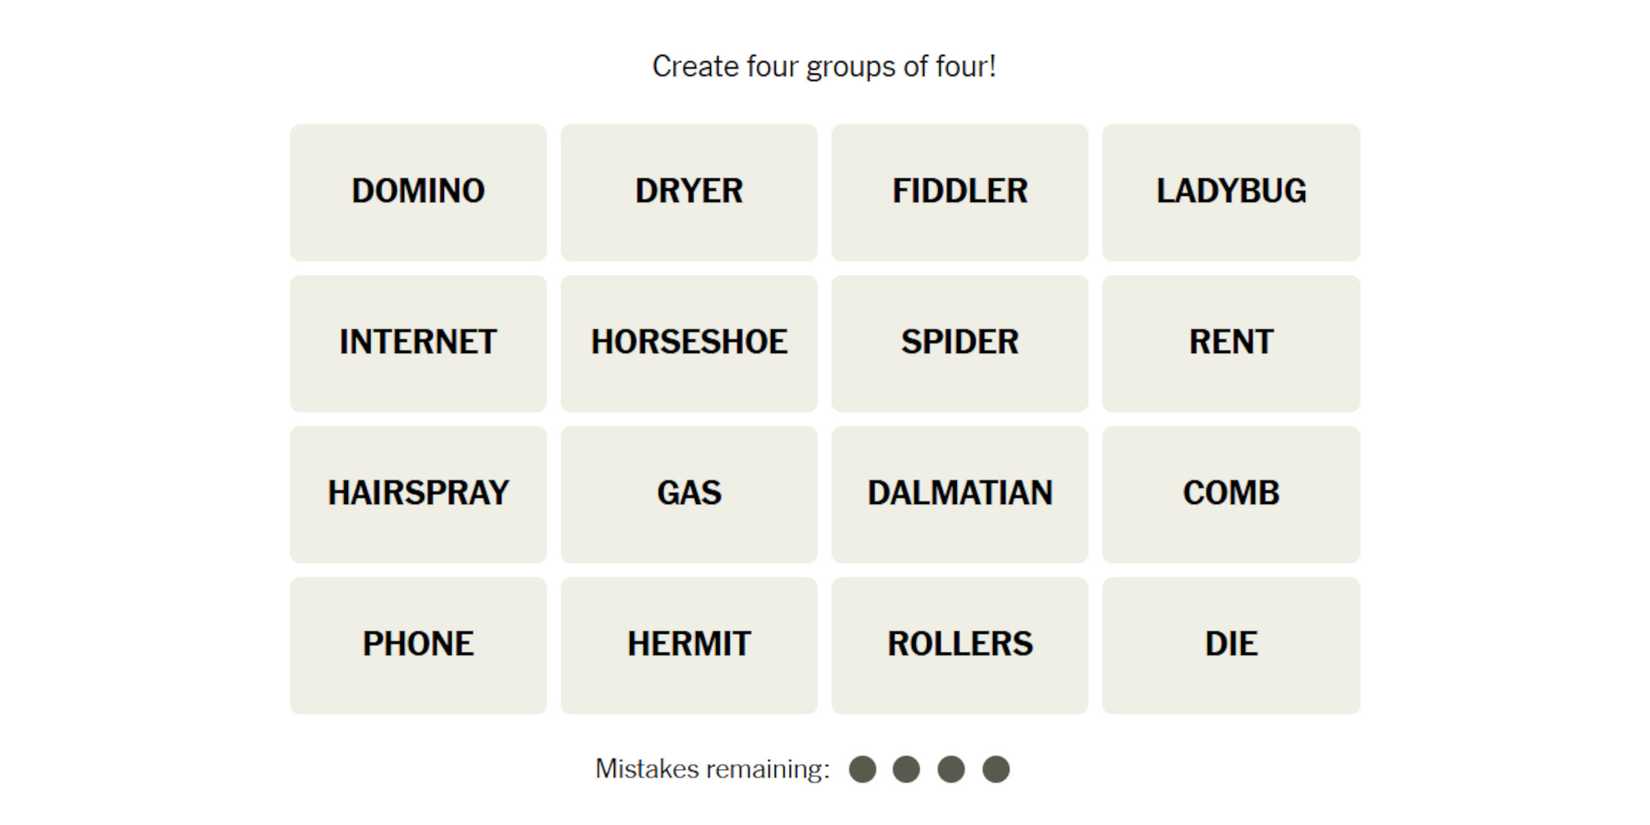Viewport: 1650px width, 825px height.
Task: Pick the DIE word tile
Action: 1231,645
